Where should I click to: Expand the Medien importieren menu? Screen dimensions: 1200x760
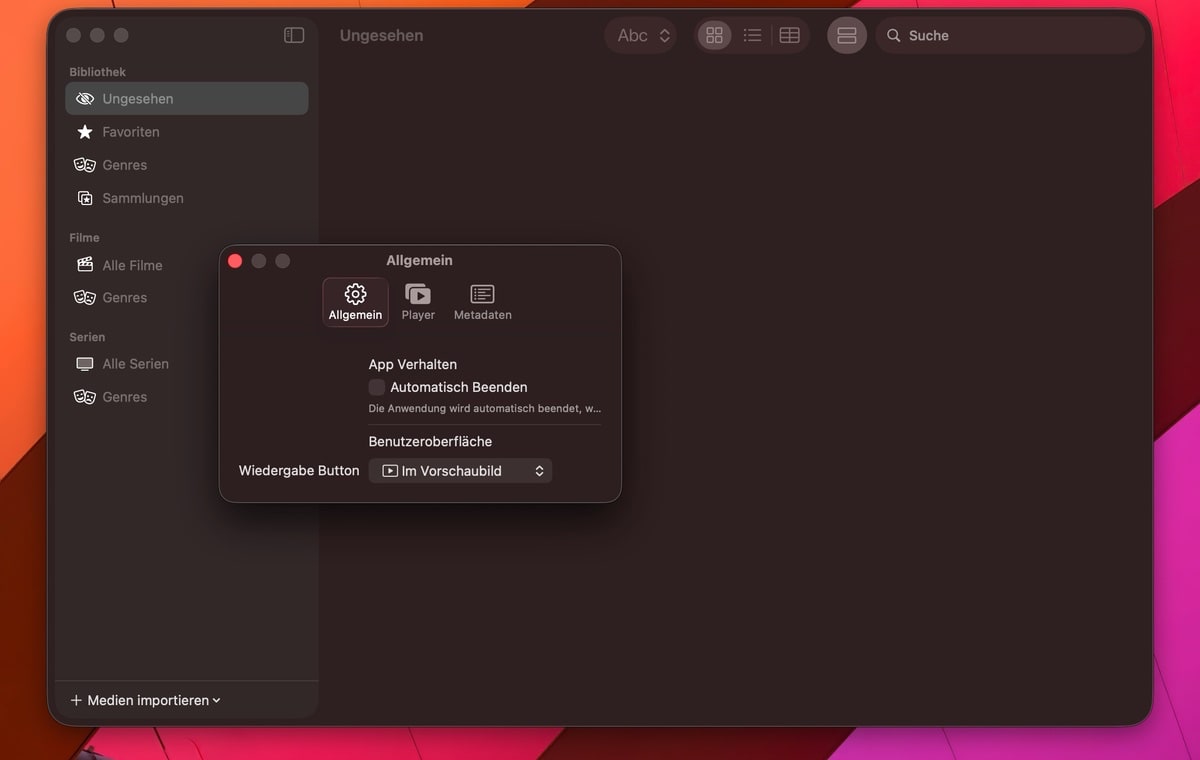145,700
